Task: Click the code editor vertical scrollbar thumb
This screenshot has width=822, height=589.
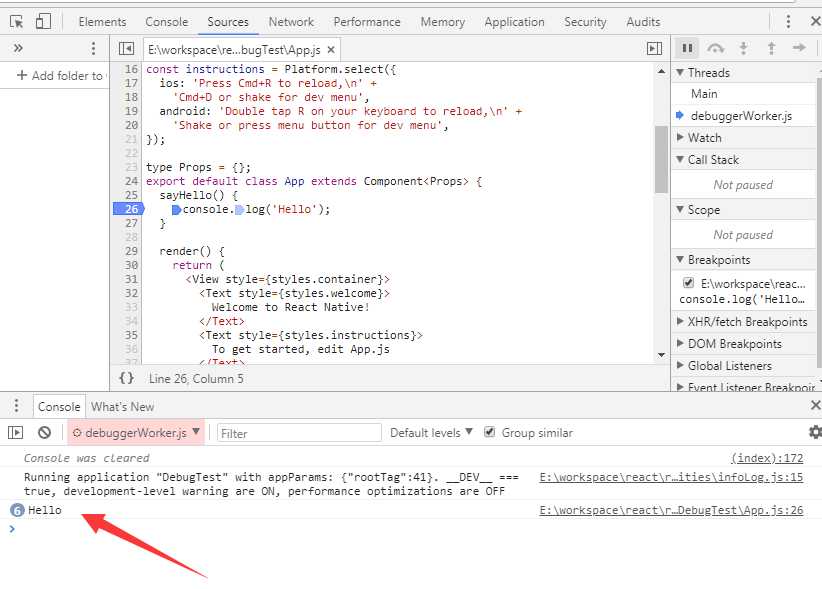Action: [661, 159]
